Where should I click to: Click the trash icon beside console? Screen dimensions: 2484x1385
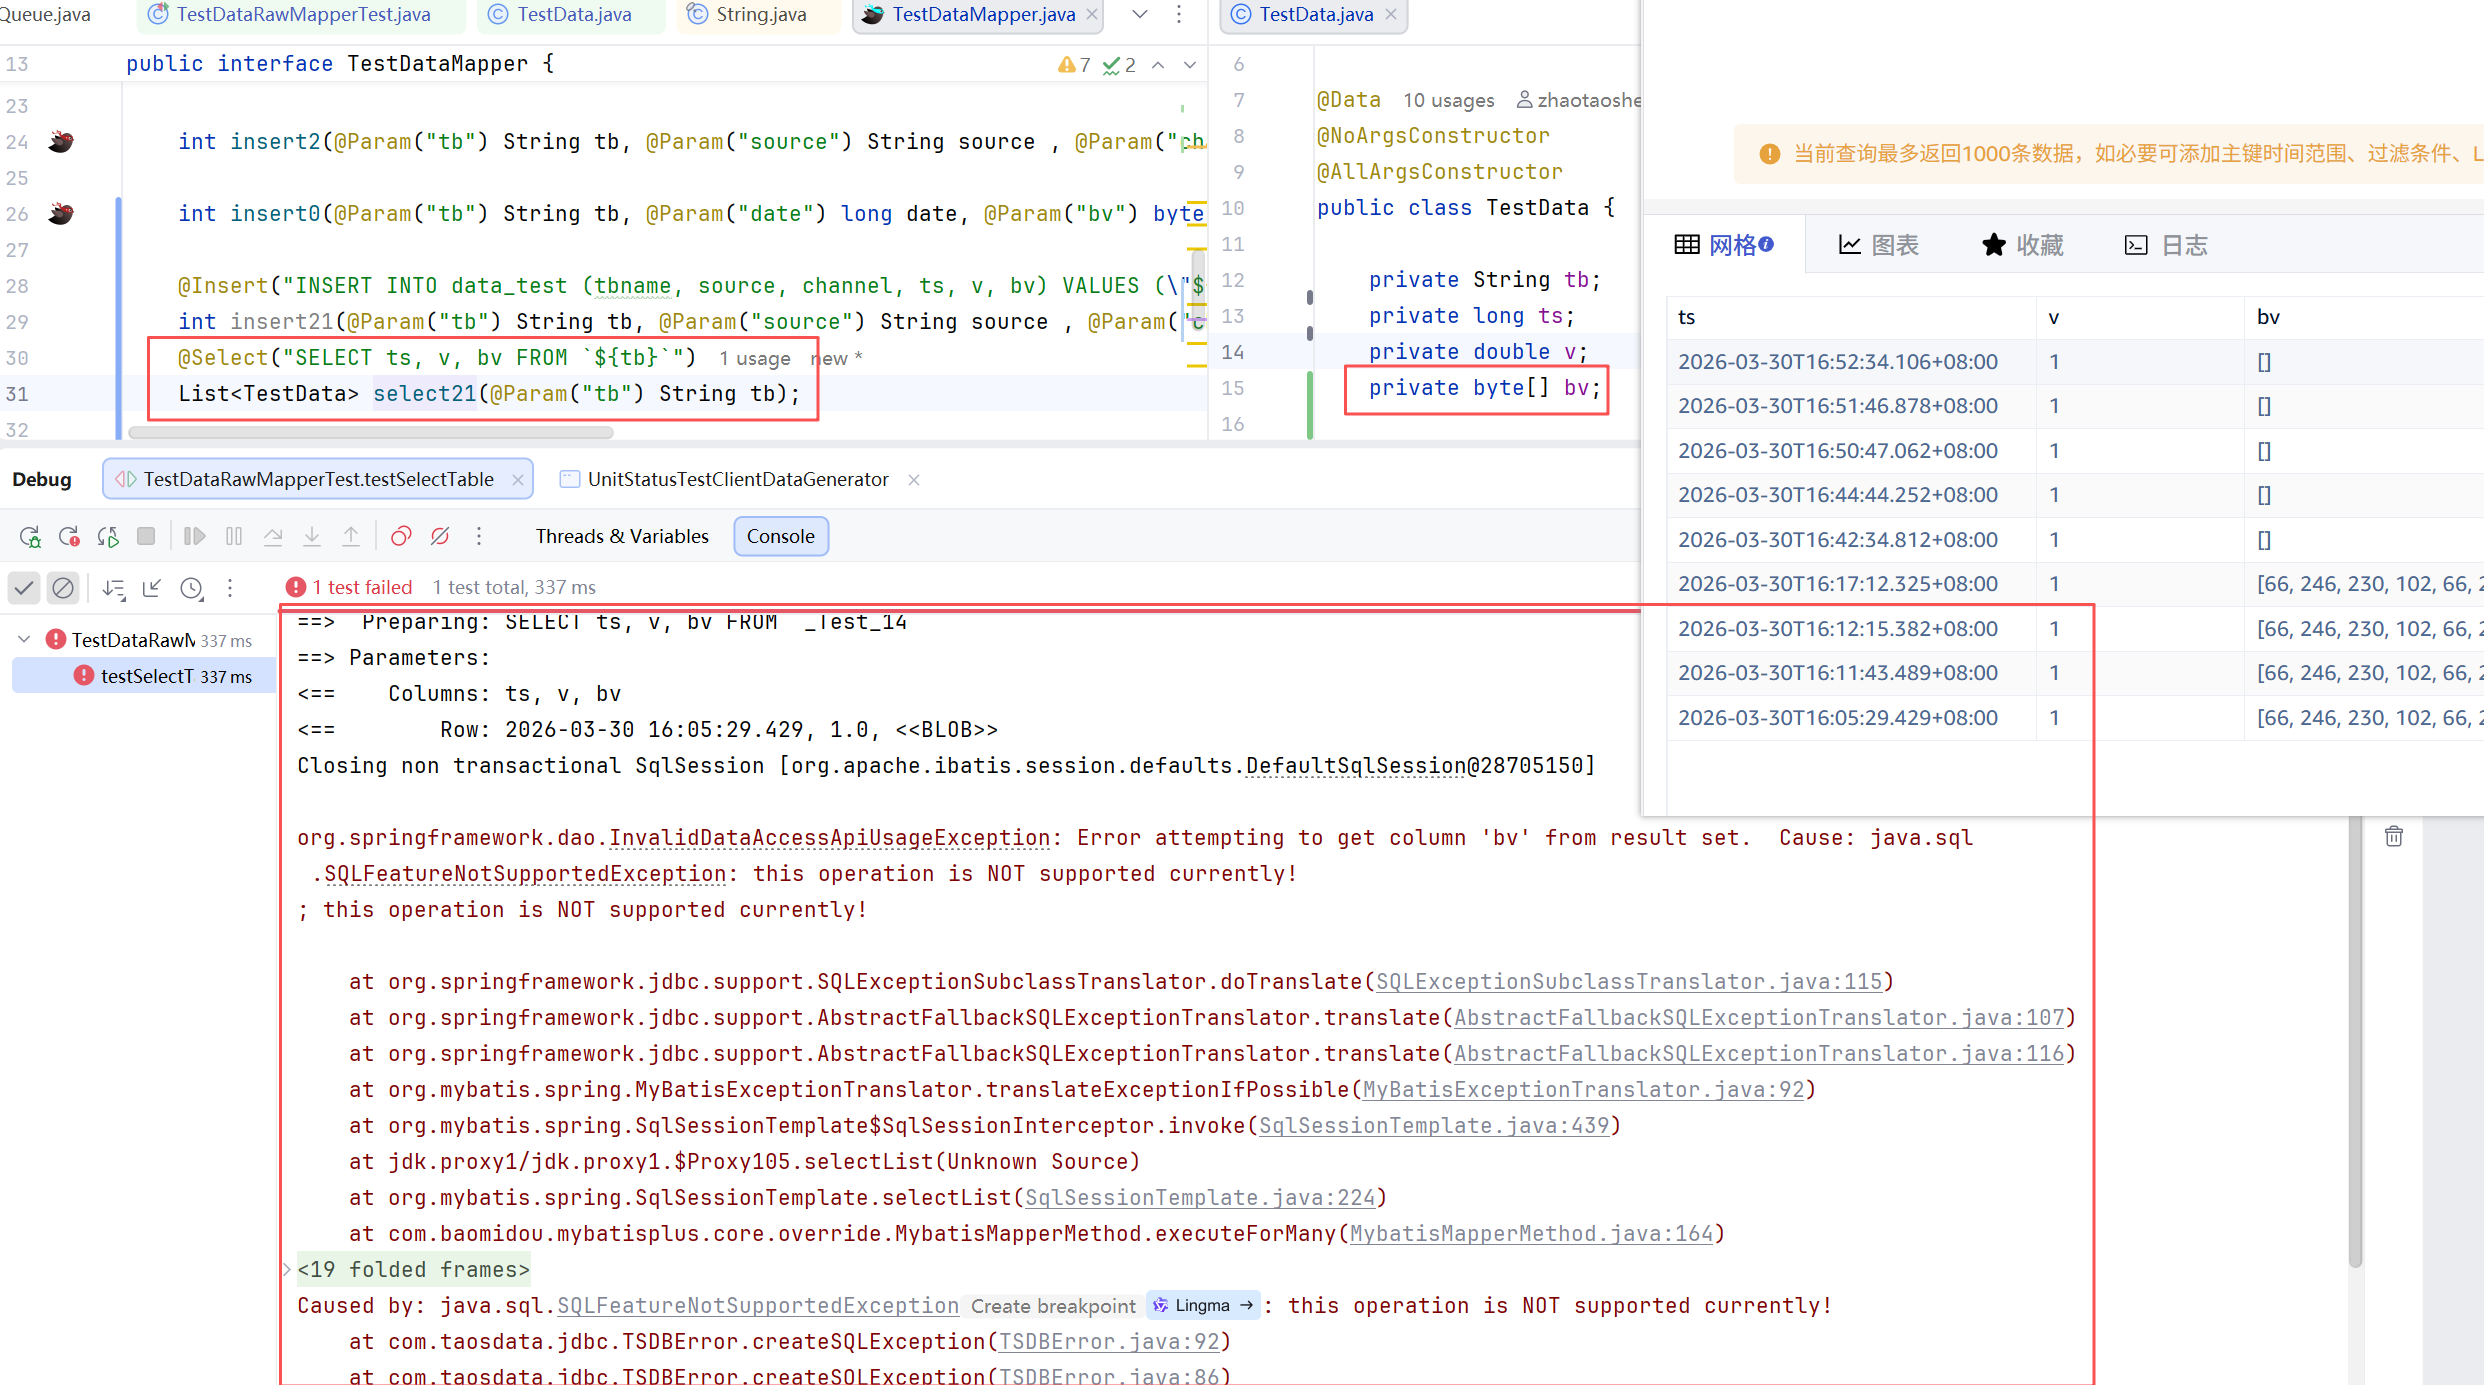point(2394,837)
